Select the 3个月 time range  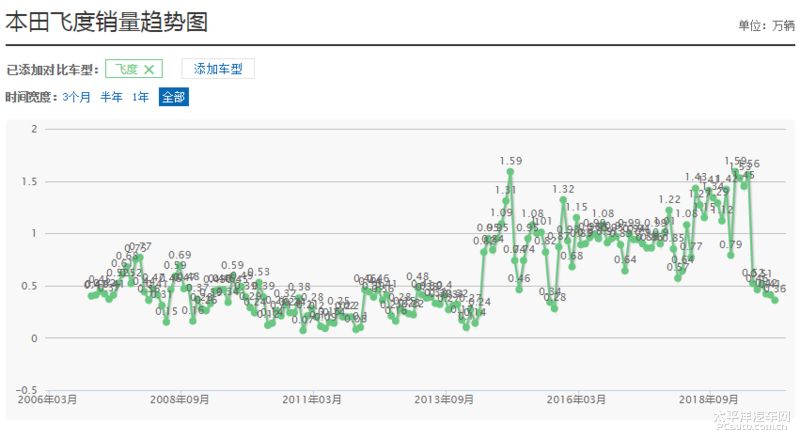click(77, 97)
